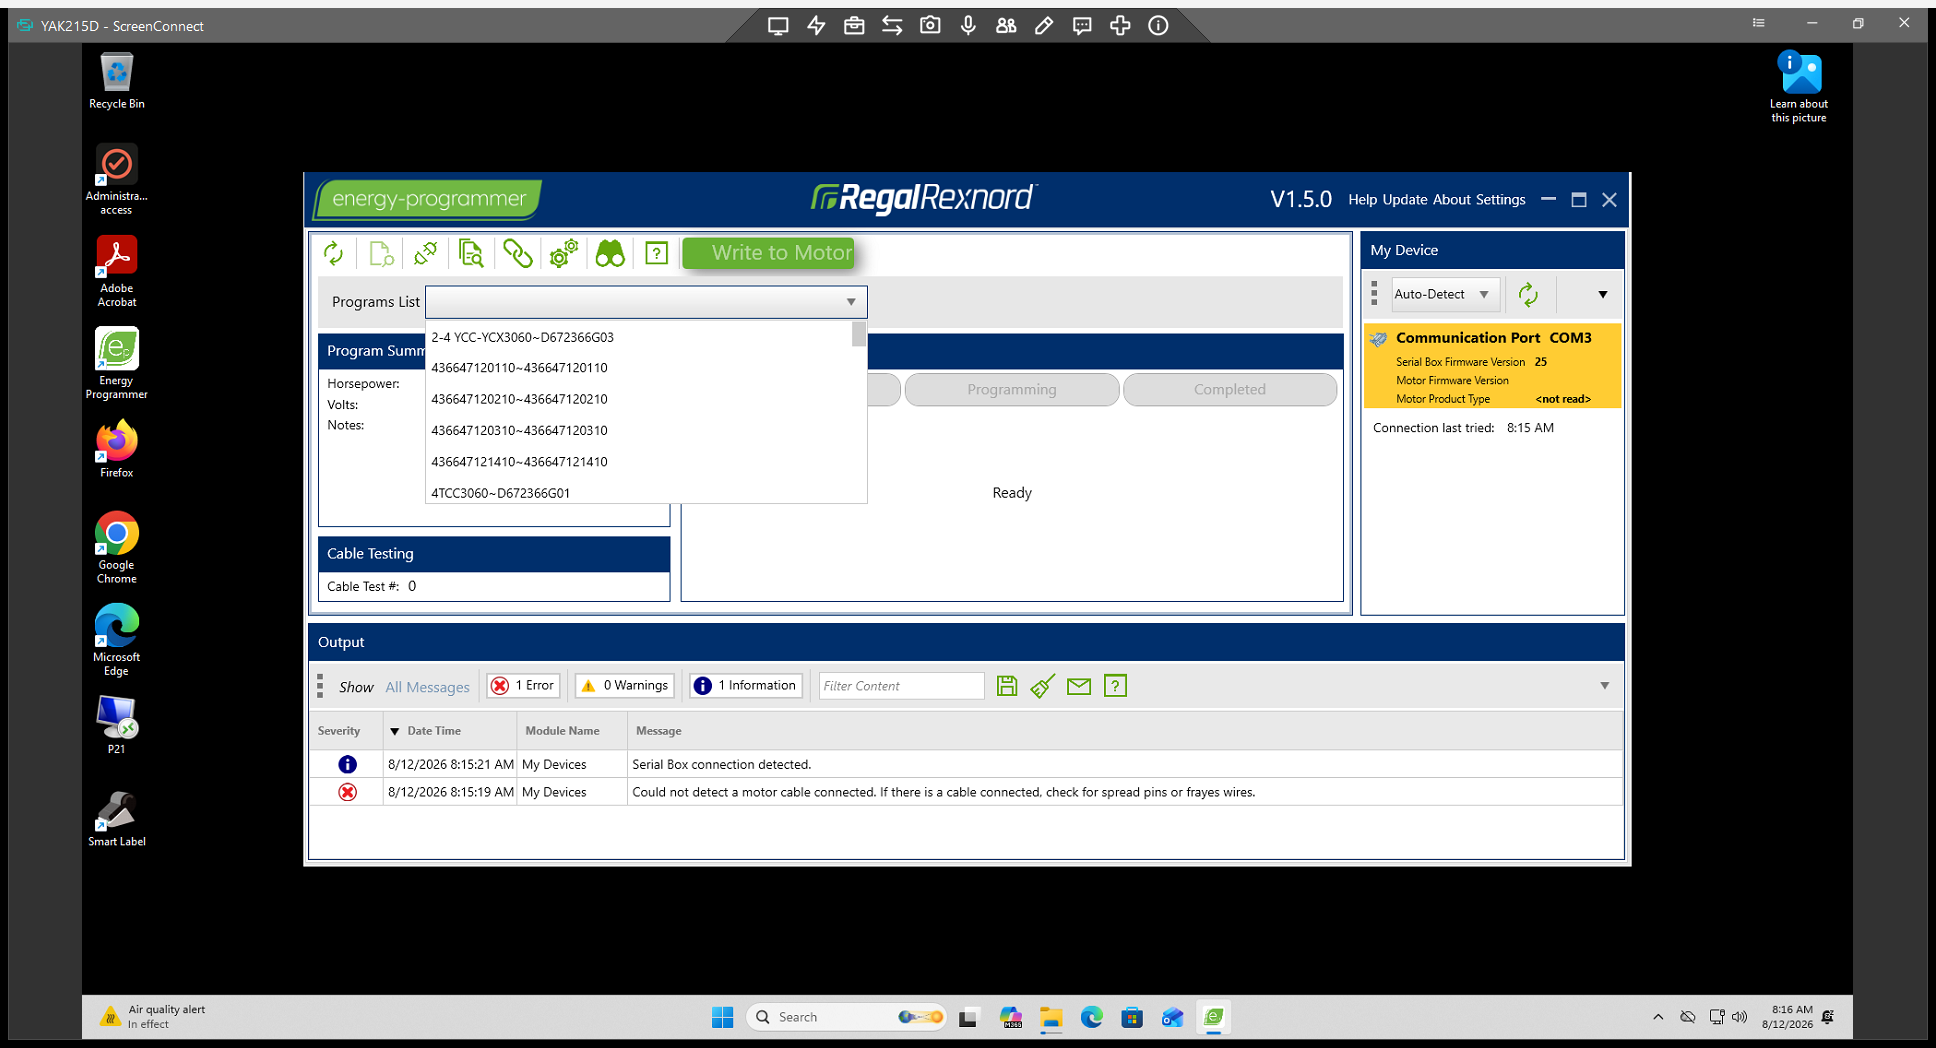Screen dimensions: 1936x1048
Task: Open the Administrative access desktop shortcut
Action: coord(117,180)
